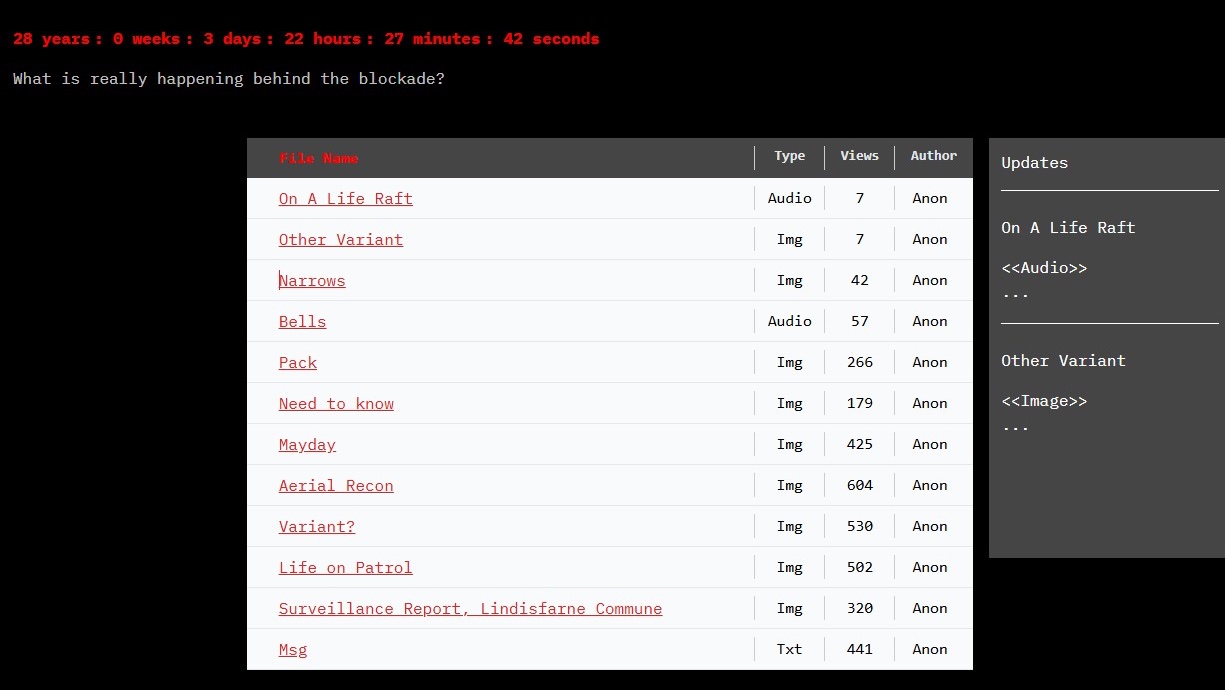The image size is (1225, 690).
Task: Open "Surveillance Report, Lindisfarne Commune"
Action: coord(470,608)
